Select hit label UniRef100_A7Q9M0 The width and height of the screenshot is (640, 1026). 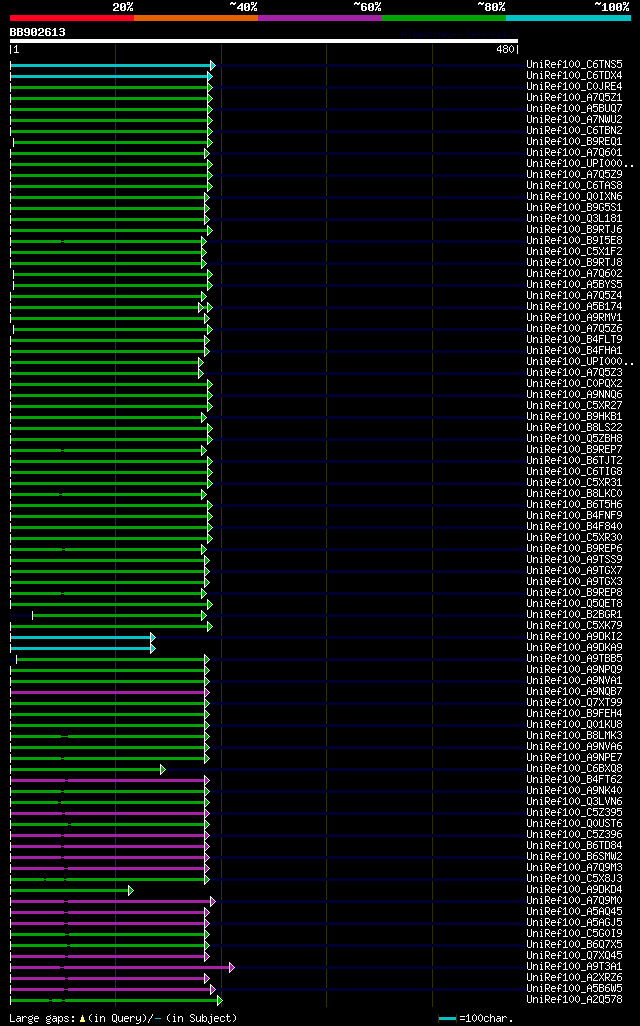click(575, 900)
